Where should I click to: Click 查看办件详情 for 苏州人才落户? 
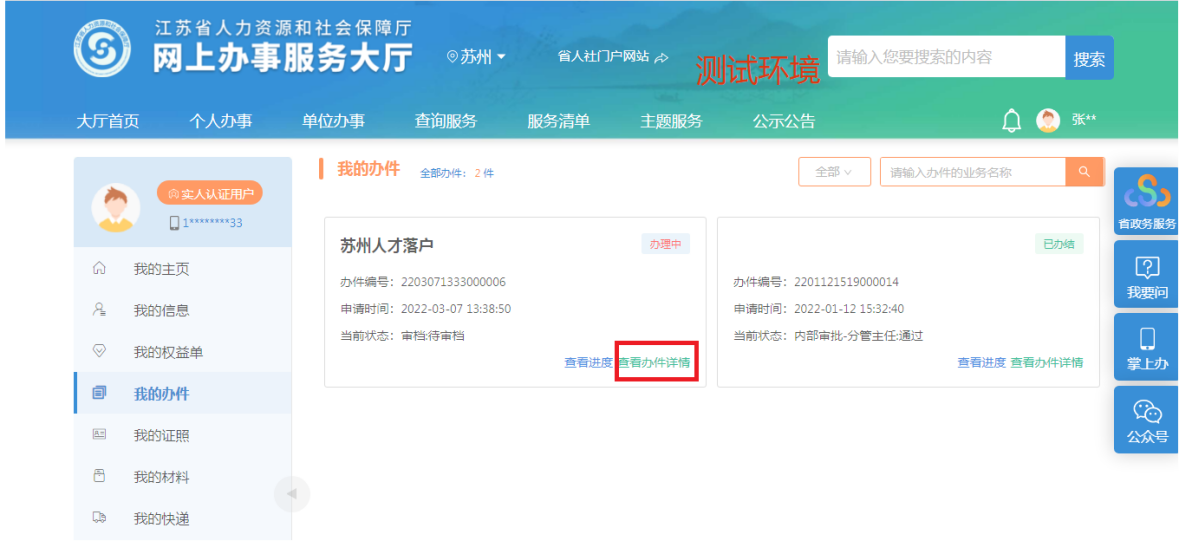[654, 363]
